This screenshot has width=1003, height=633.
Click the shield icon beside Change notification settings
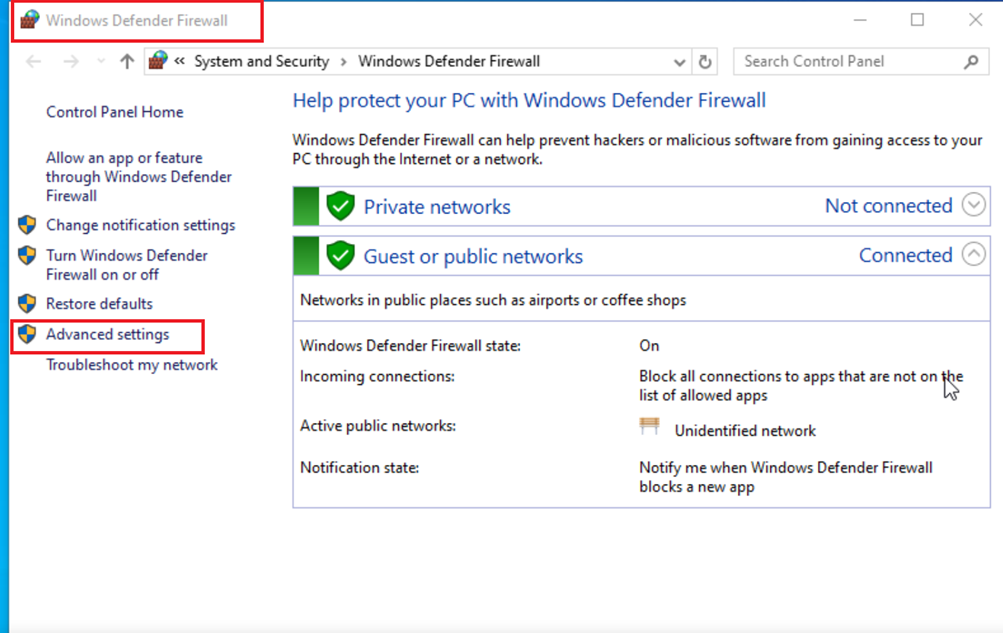(x=27, y=225)
